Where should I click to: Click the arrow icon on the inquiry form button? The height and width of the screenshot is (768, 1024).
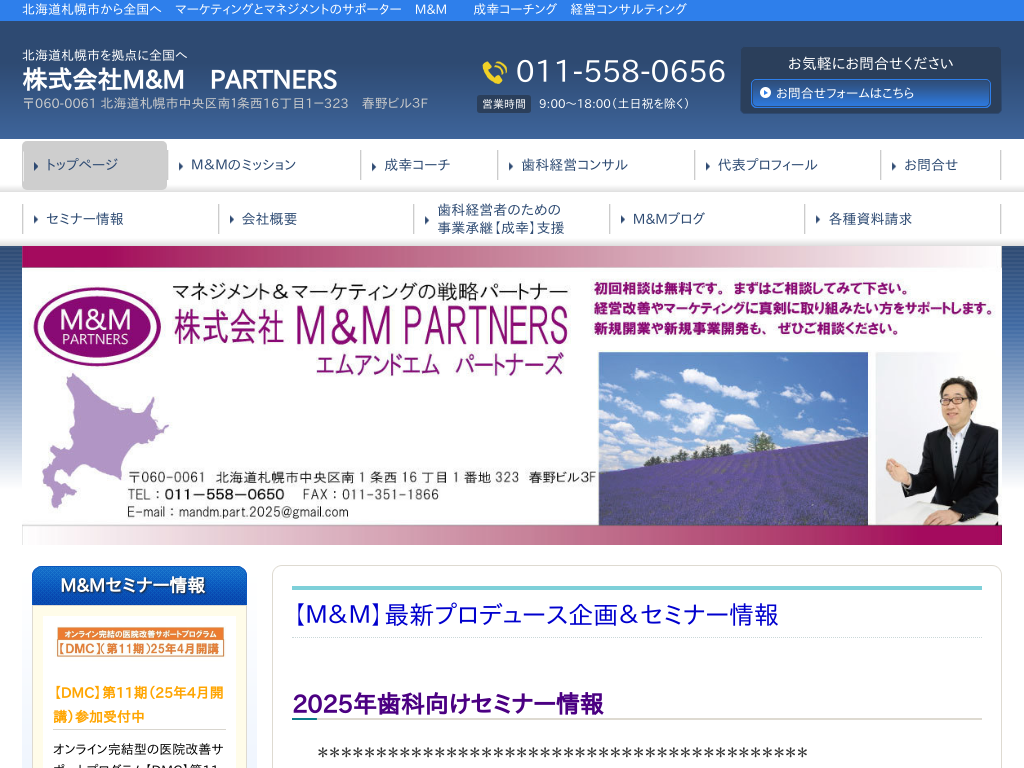(765, 93)
